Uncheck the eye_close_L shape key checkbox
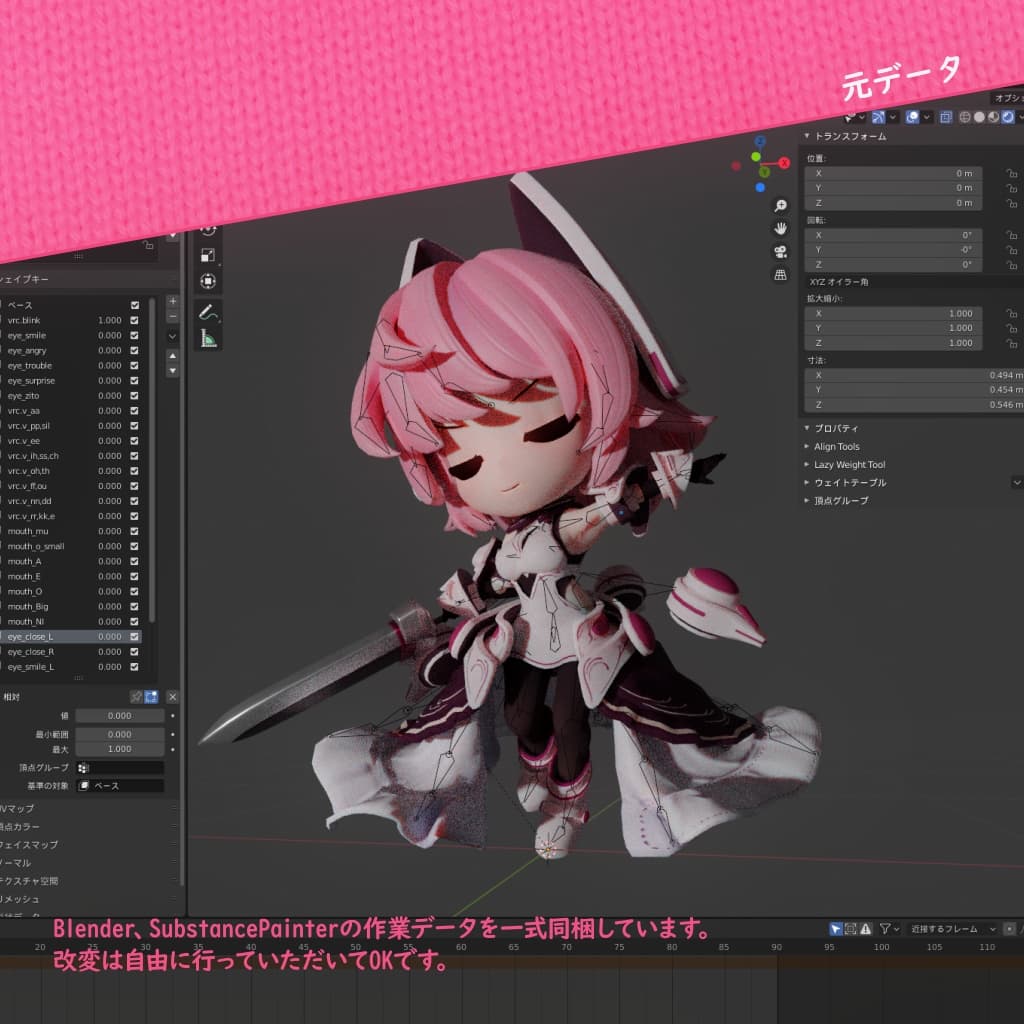The image size is (1024, 1024). pyautogui.click(x=135, y=636)
